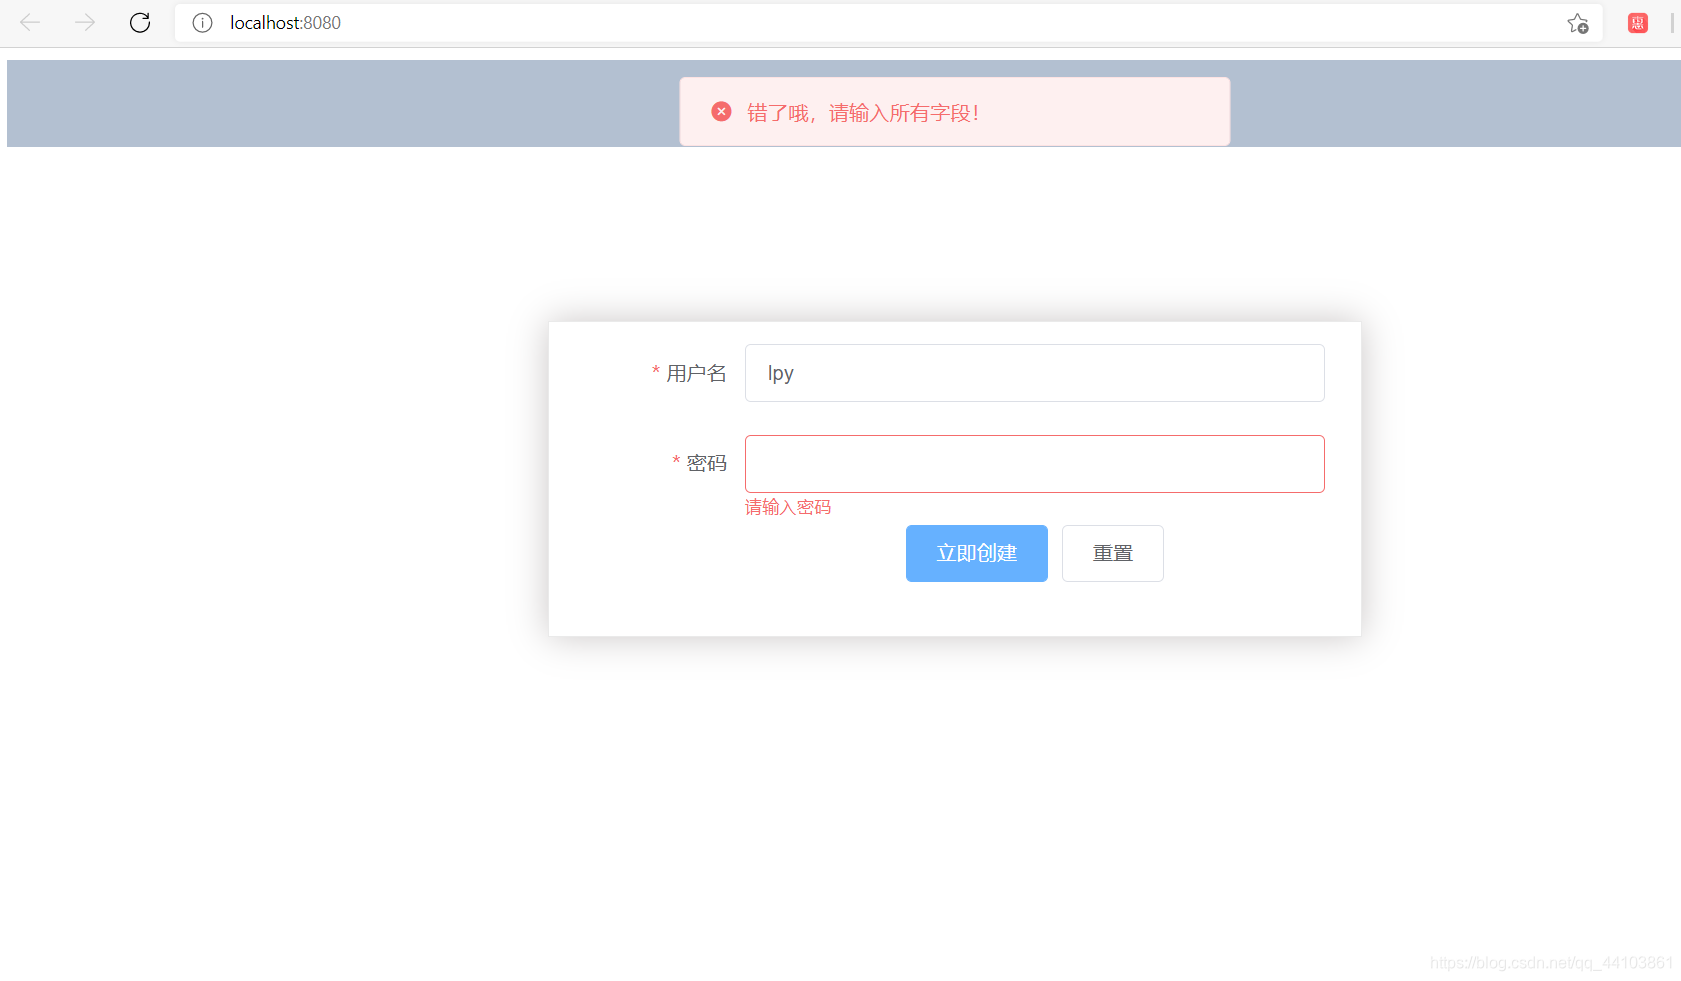Image resolution: width=1681 pixels, height=981 pixels.
Task: Click the red error icon in alert
Action: (x=721, y=112)
